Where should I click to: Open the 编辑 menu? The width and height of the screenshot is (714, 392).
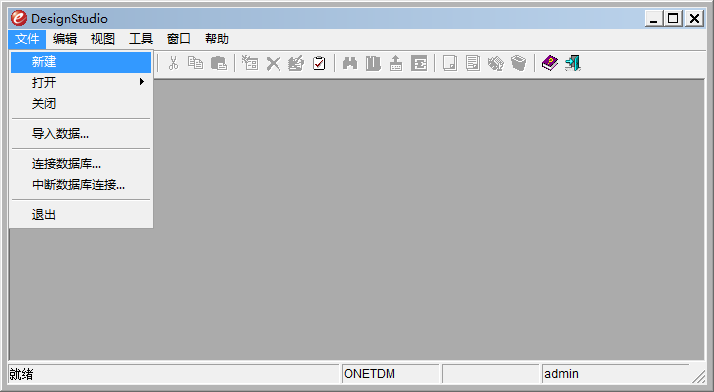[x=65, y=39]
